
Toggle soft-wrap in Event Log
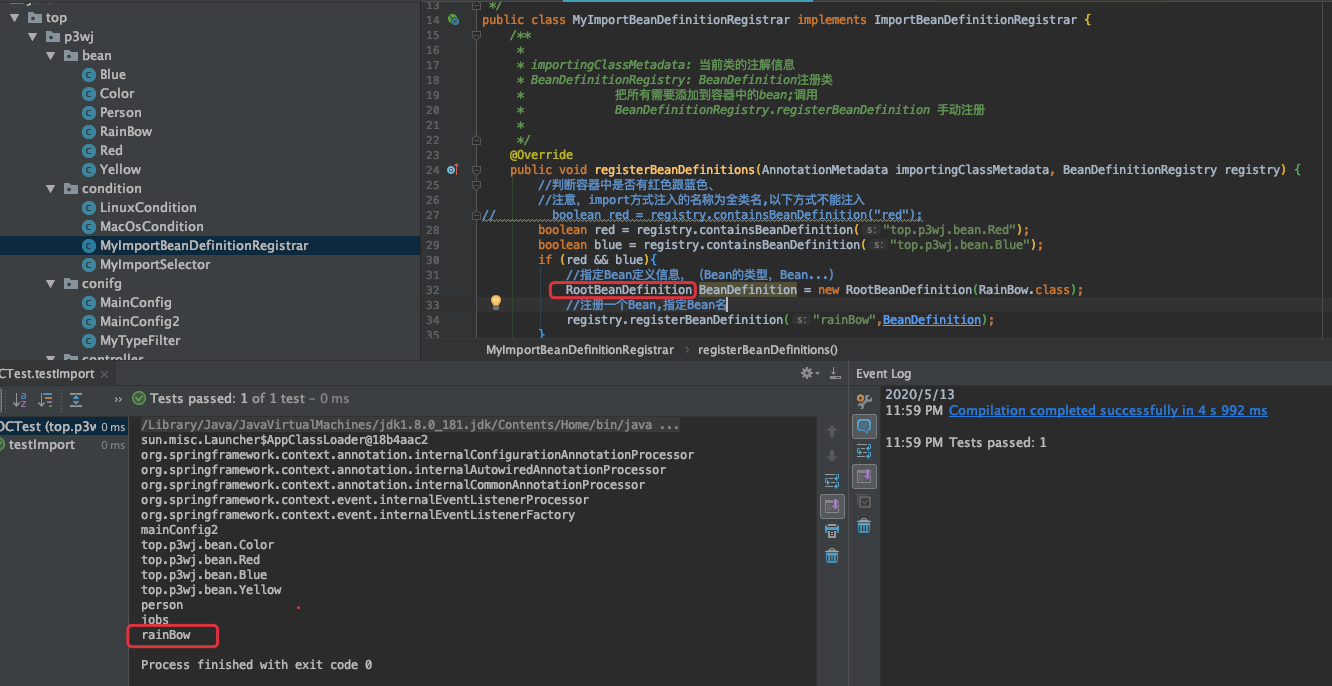click(x=865, y=451)
